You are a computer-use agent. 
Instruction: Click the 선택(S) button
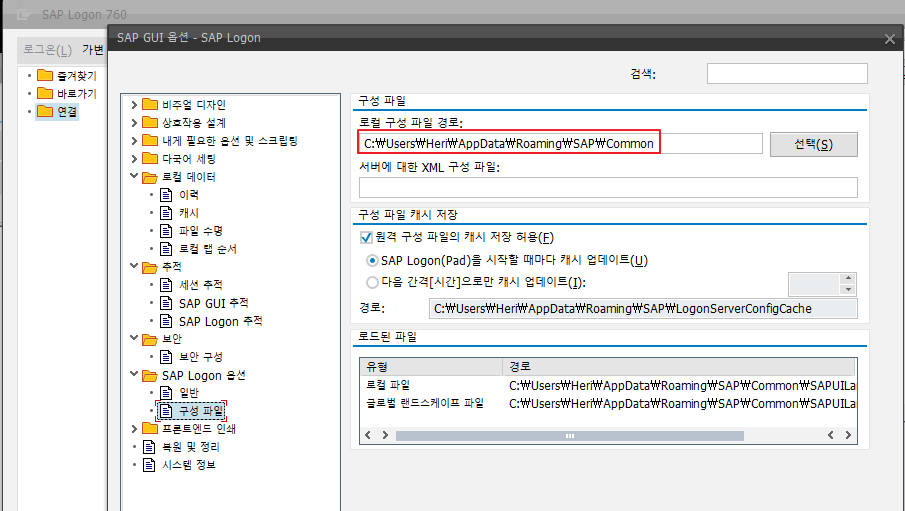coord(814,144)
